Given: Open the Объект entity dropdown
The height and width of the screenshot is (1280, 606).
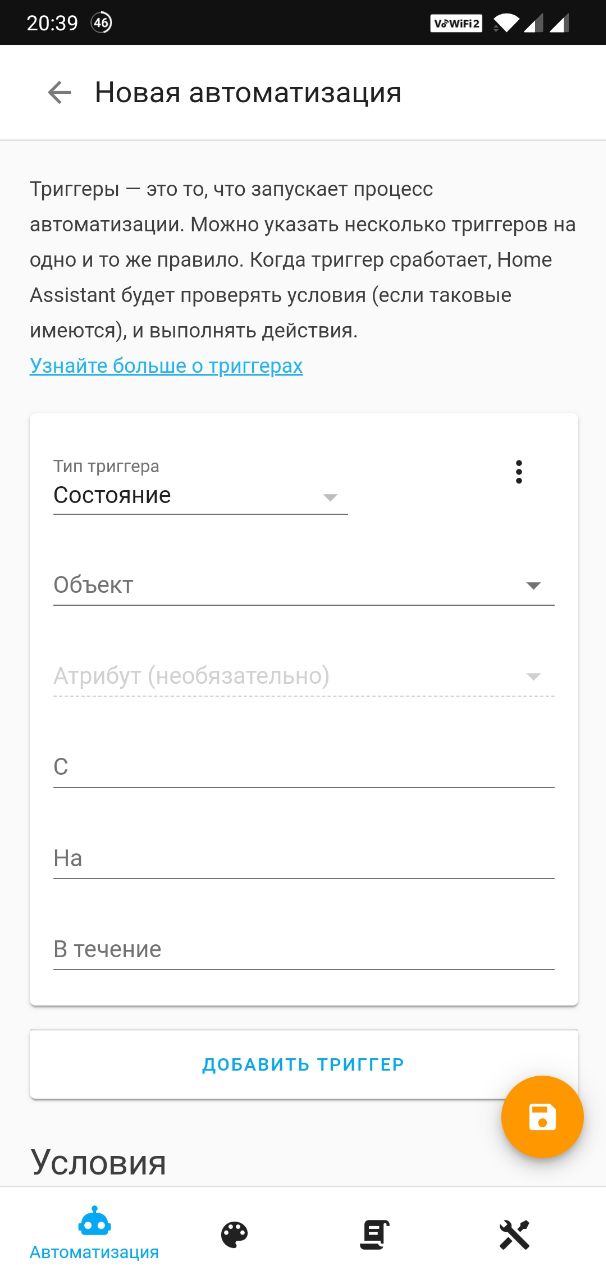Looking at the screenshot, I should pyautogui.click(x=303, y=586).
